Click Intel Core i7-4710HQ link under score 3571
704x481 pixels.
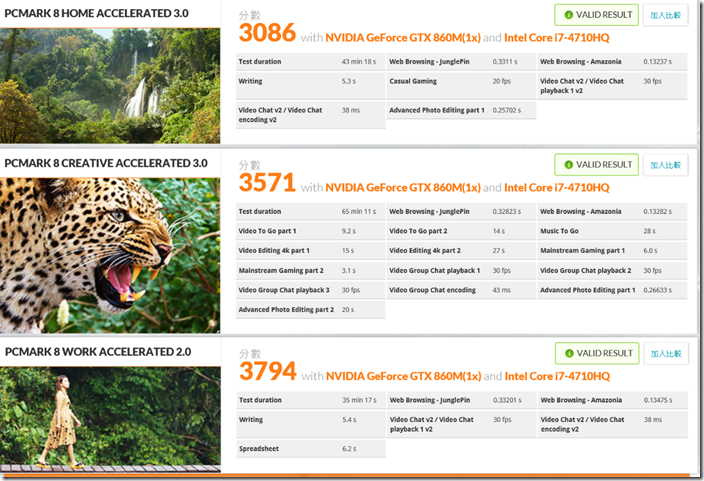[557, 188]
